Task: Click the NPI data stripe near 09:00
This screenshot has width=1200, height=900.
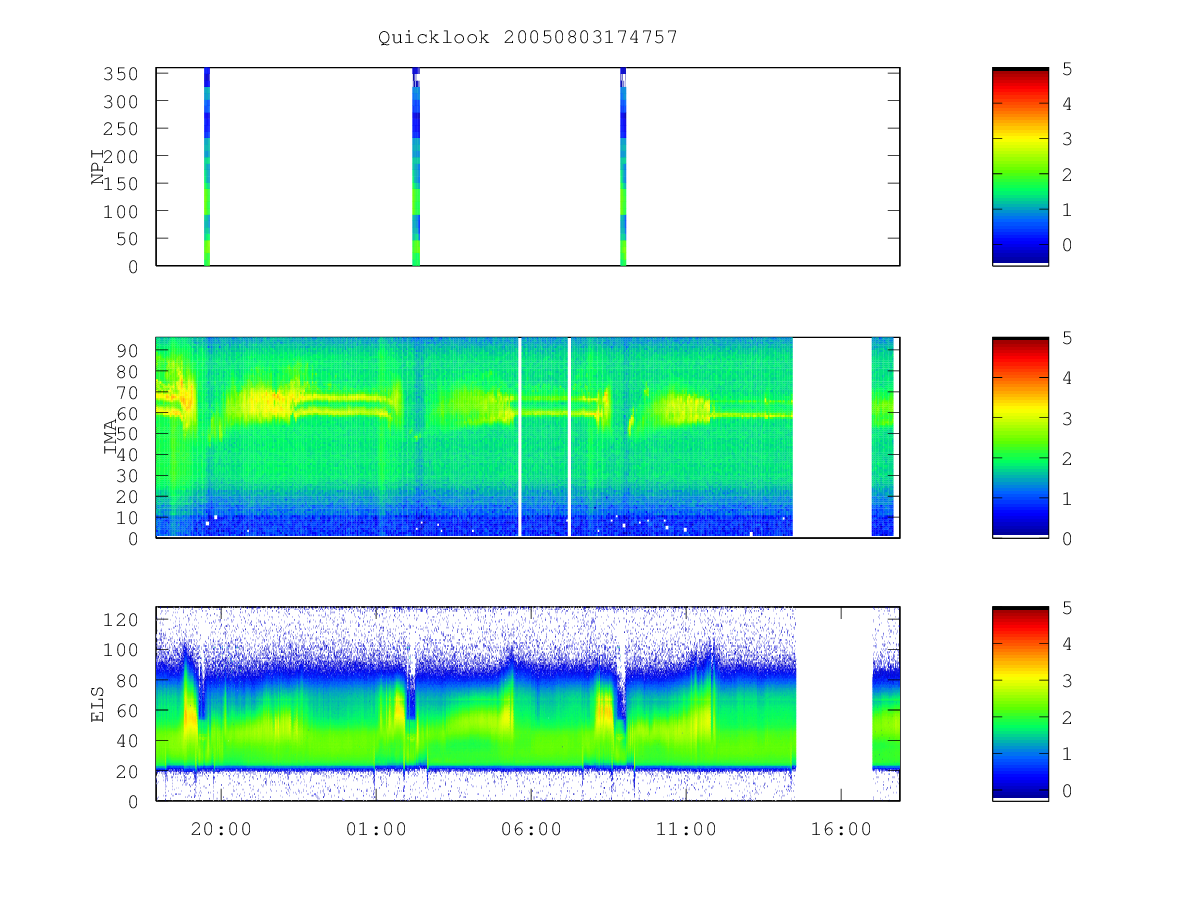Action: 623,167
